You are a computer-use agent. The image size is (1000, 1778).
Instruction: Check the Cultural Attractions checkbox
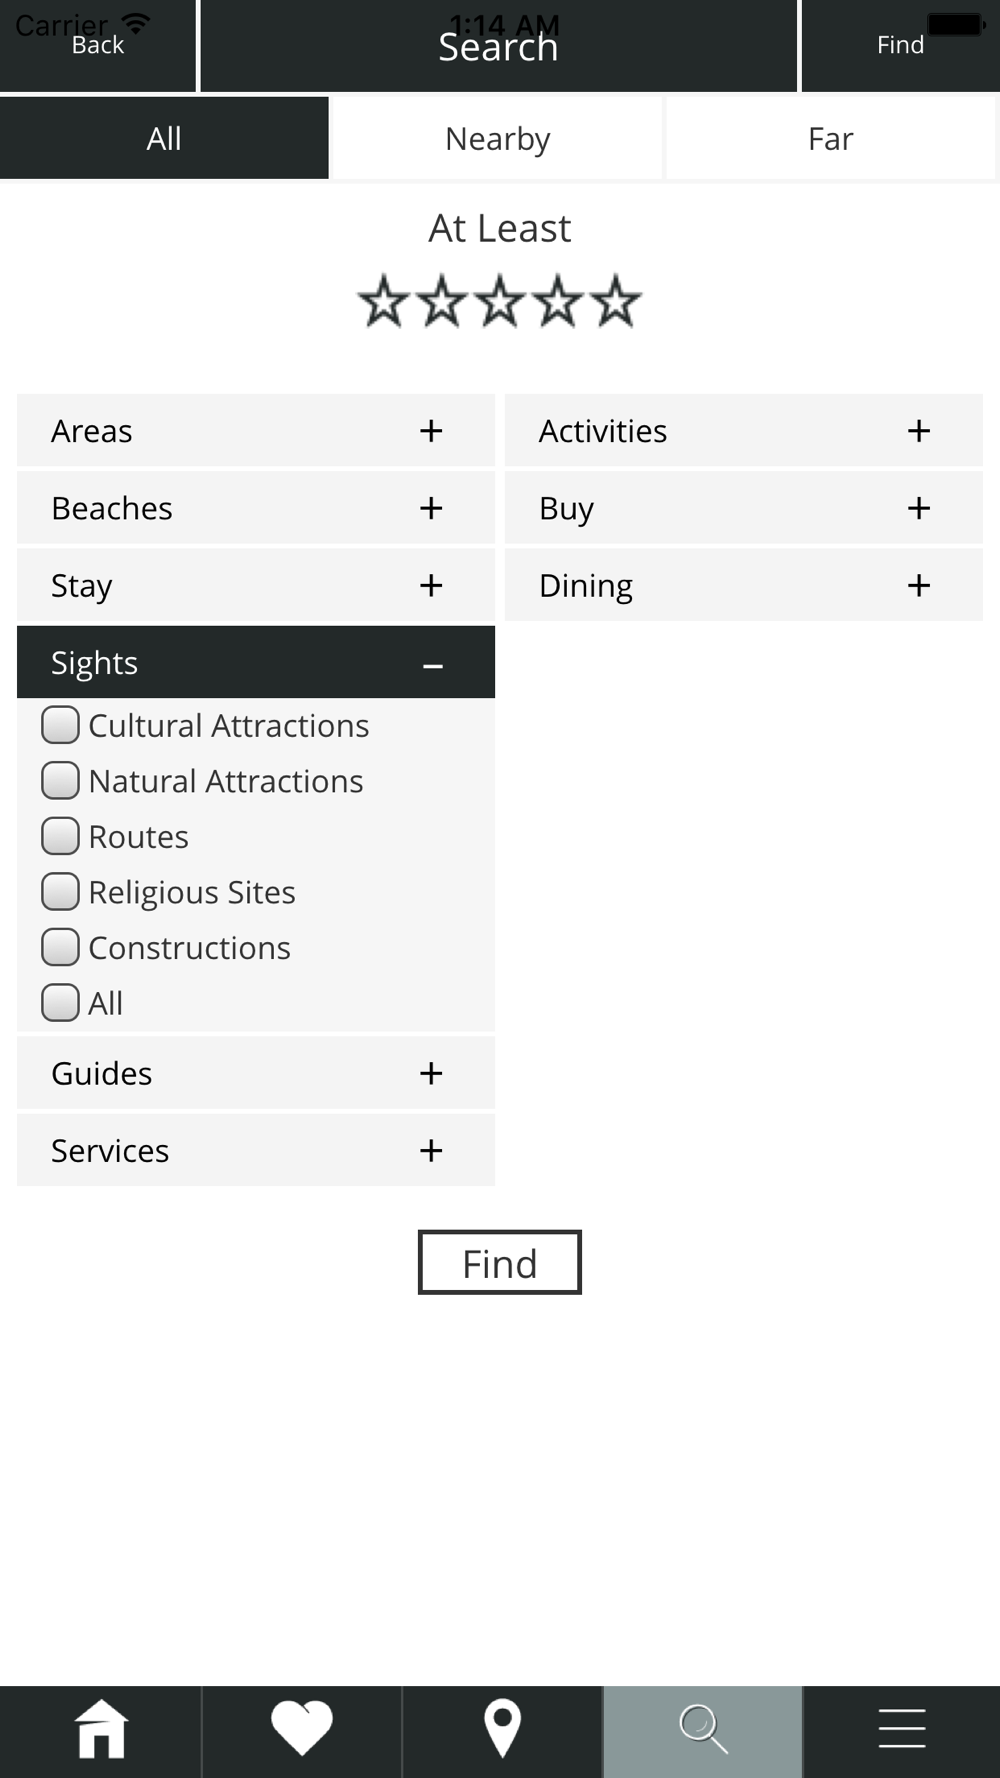tap(60, 725)
